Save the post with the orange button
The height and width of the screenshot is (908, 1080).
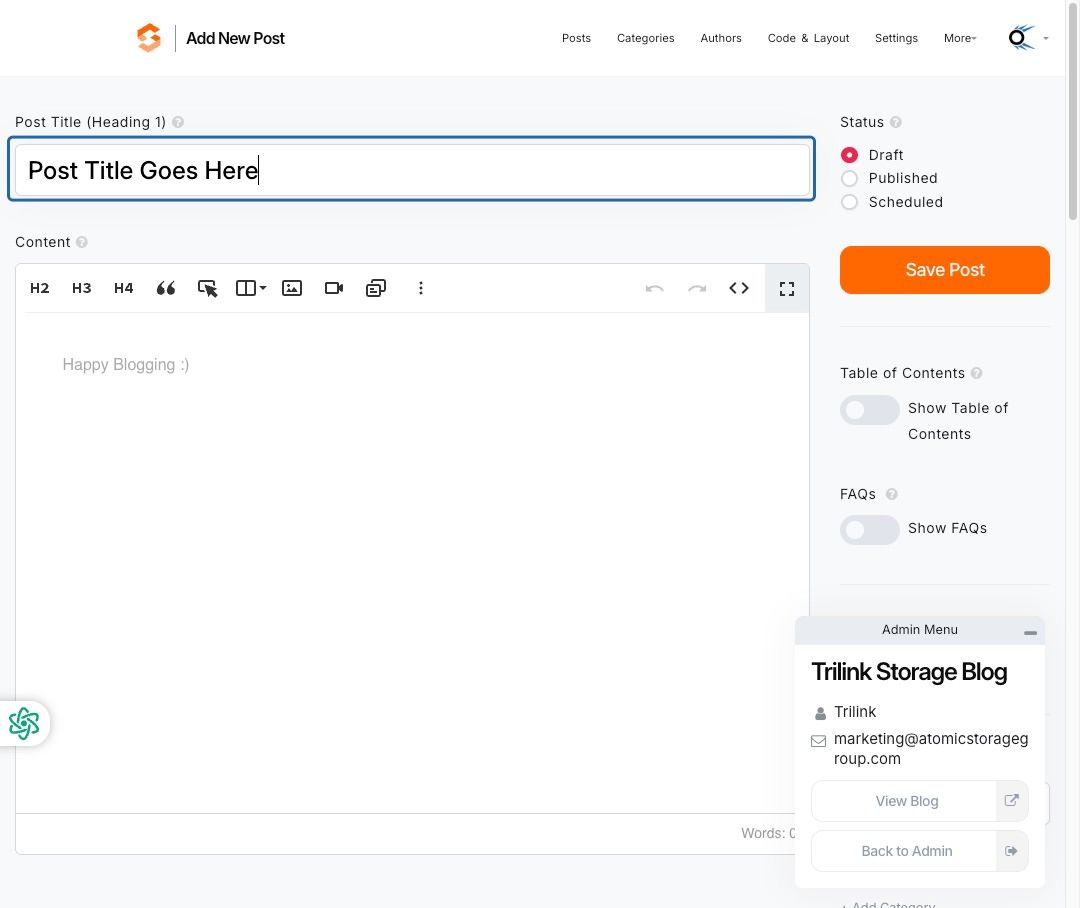click(944, 270)
